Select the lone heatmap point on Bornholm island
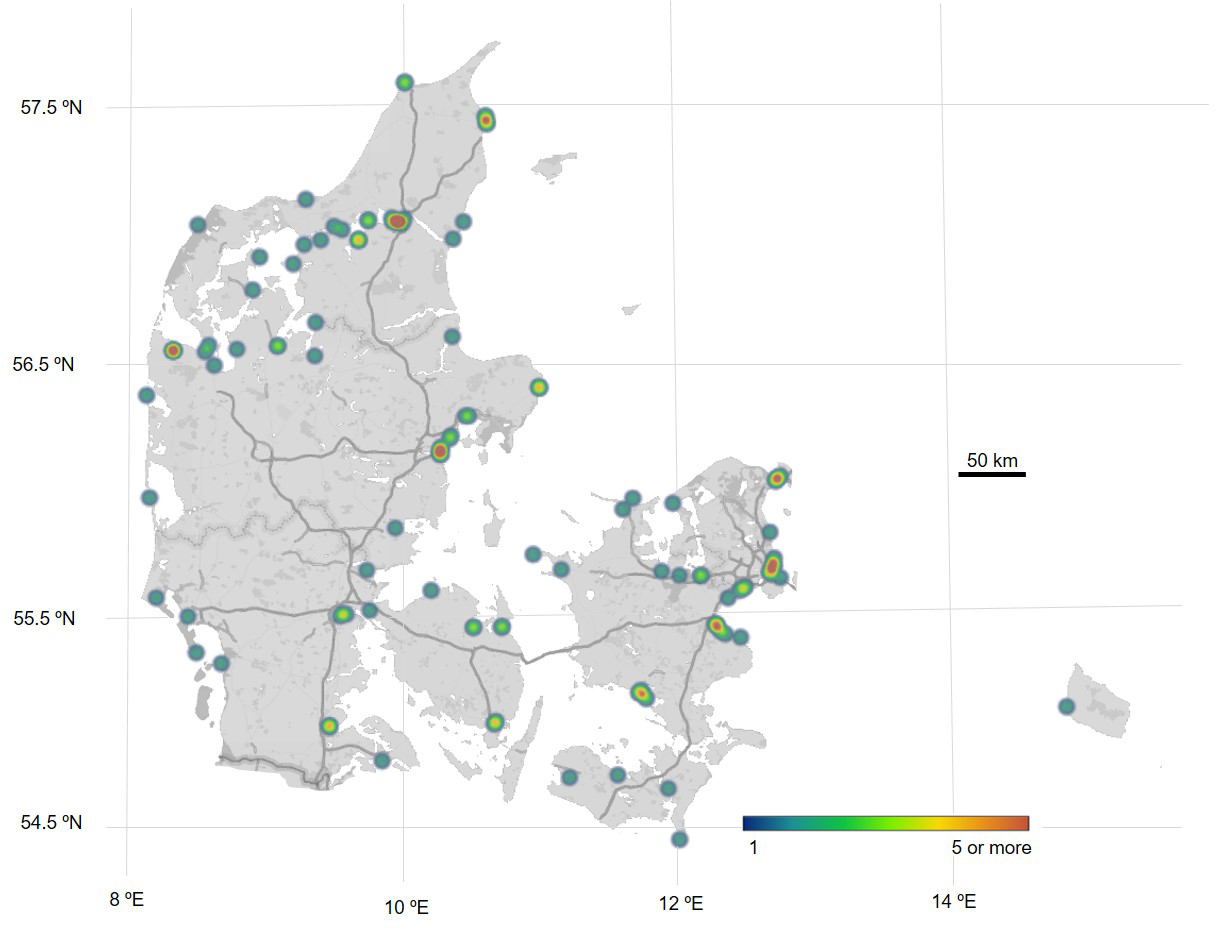1216x928 pixels. tap(1066, 706)
